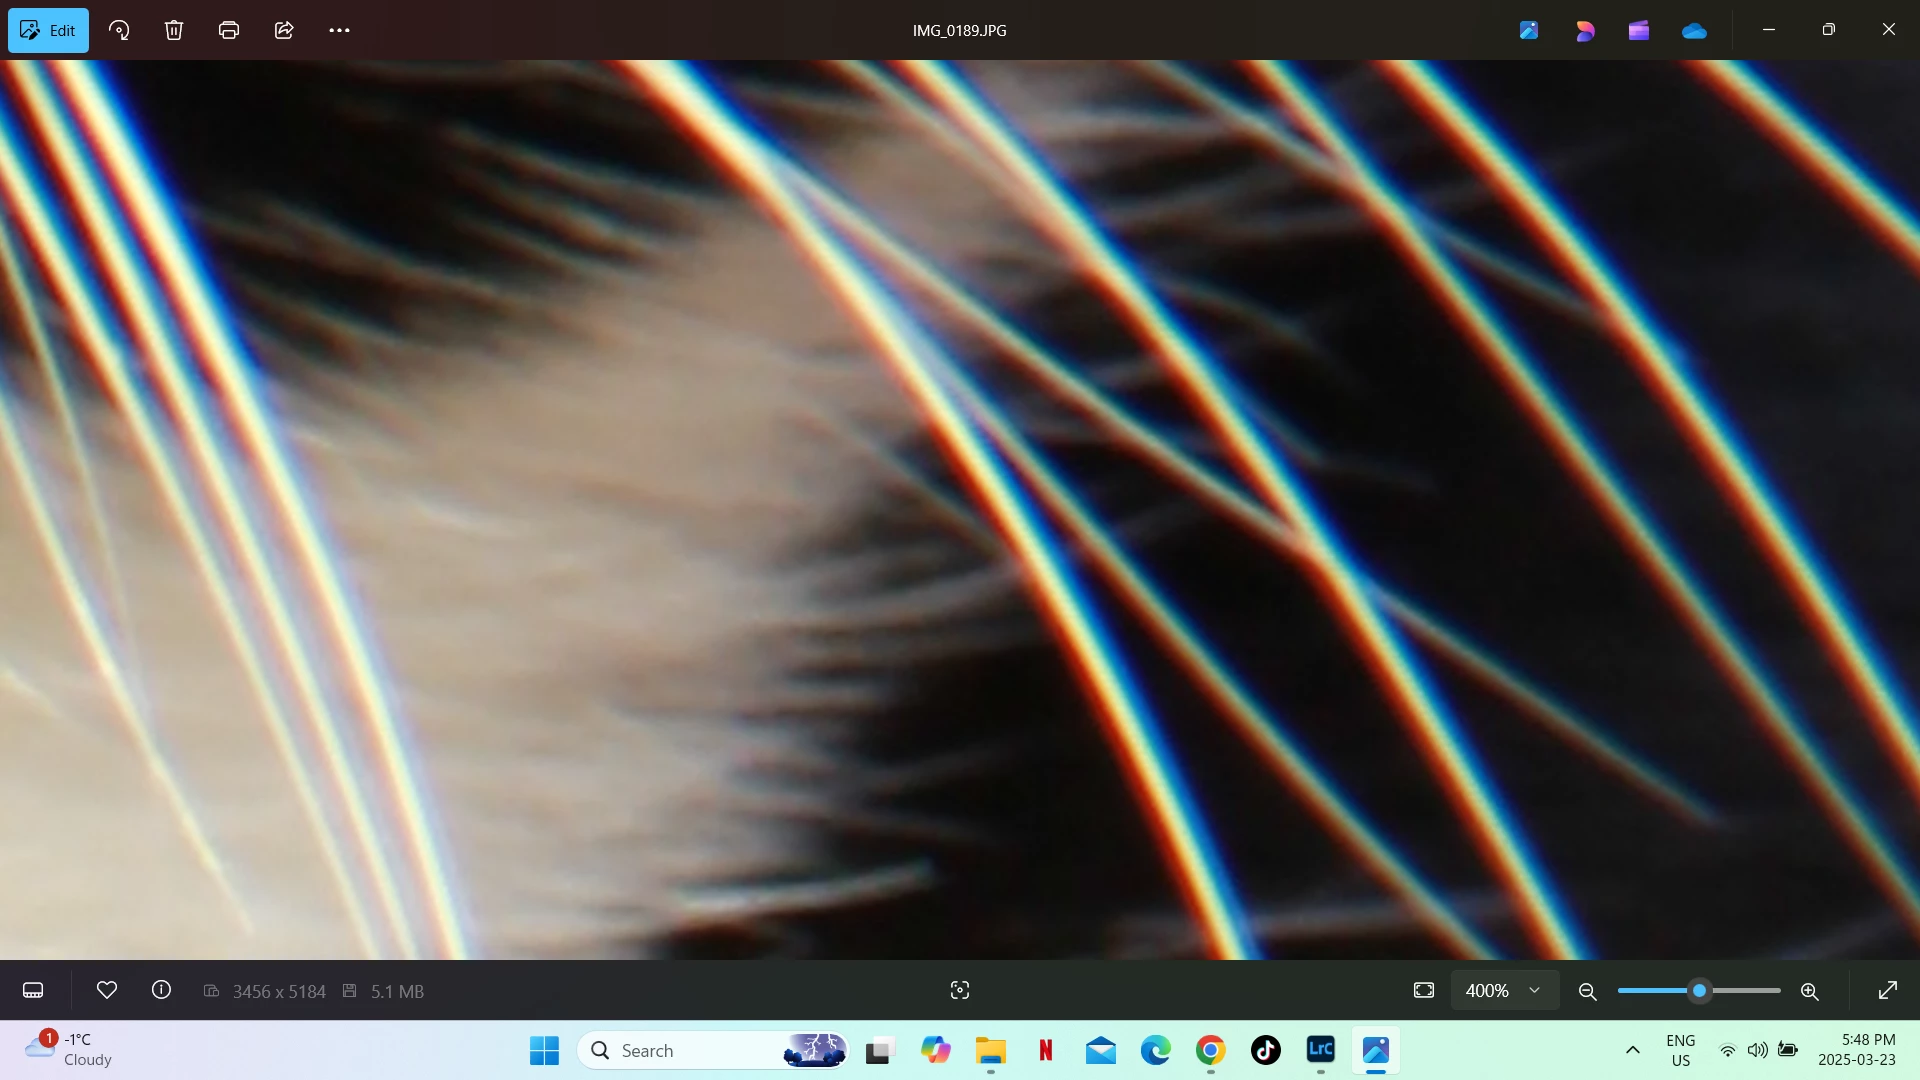Delete the photo with trash icon
Image resolution: width=1920 pixels, height=1080 pixels.
coord(174,30)
